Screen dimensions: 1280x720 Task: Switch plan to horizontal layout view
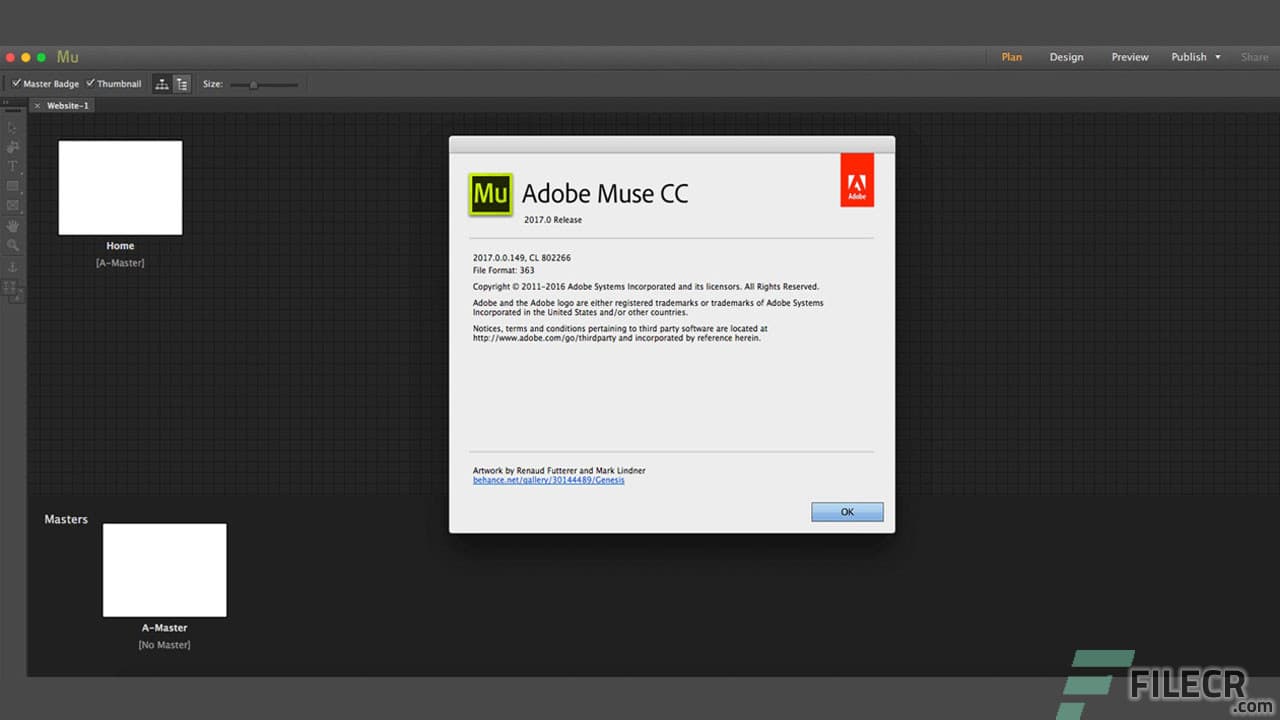[x=162, y=84]
